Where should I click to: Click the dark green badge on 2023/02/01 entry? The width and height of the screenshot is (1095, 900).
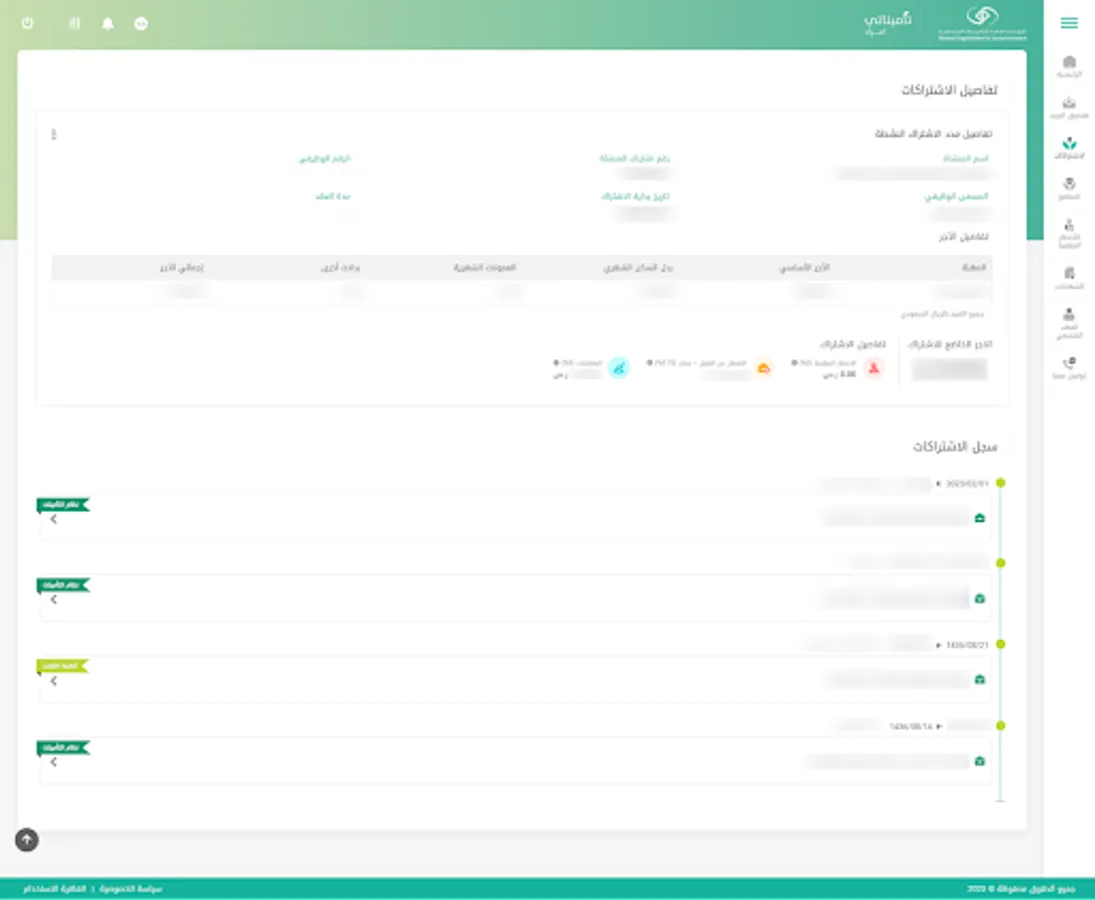(x=63, y=504)
